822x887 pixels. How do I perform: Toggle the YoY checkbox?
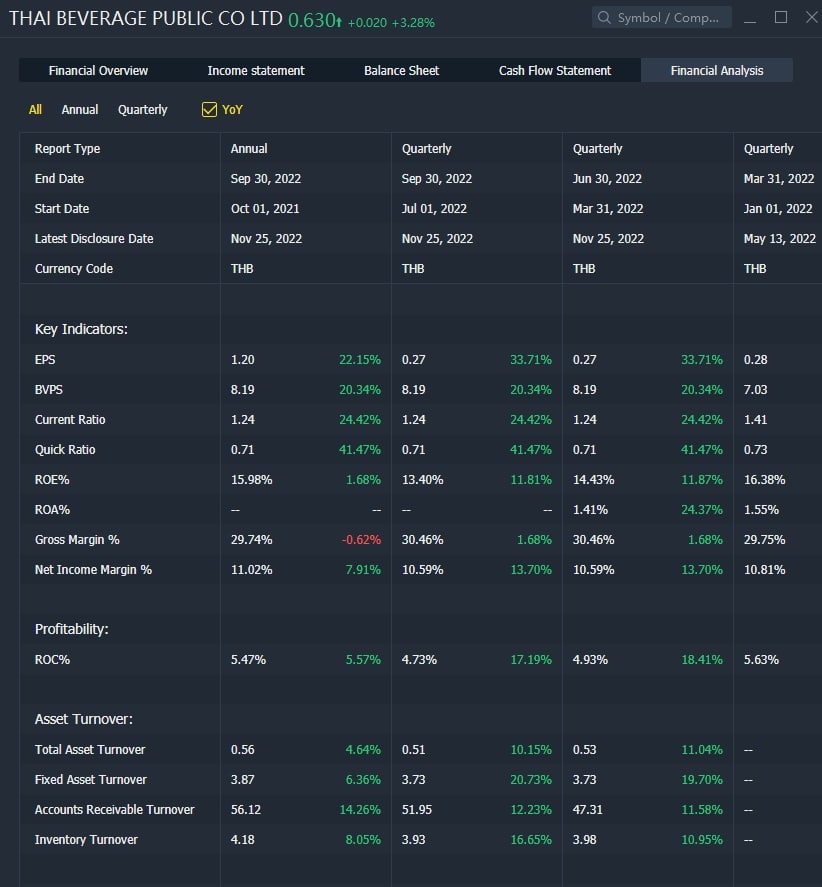tap(209, 109)
